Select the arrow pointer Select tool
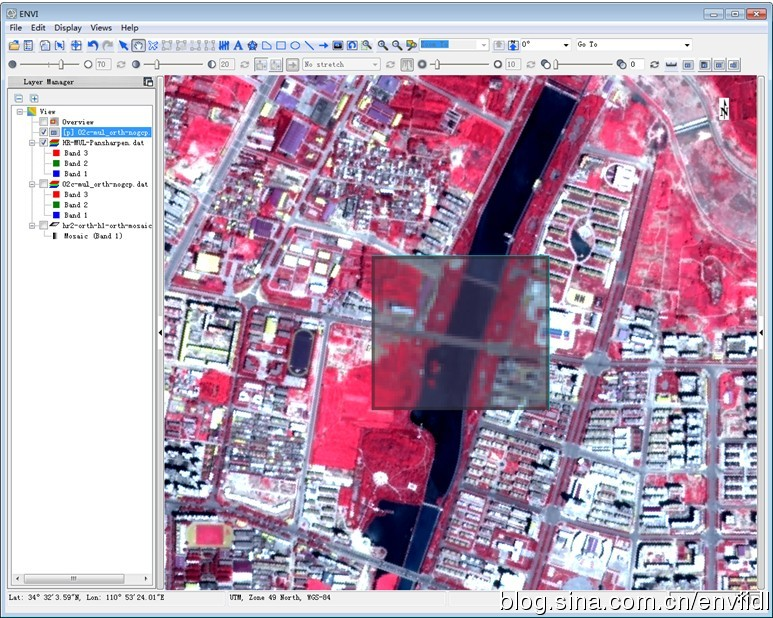The width and height of the screenshot is (773, 618). [x=123, y=45]
